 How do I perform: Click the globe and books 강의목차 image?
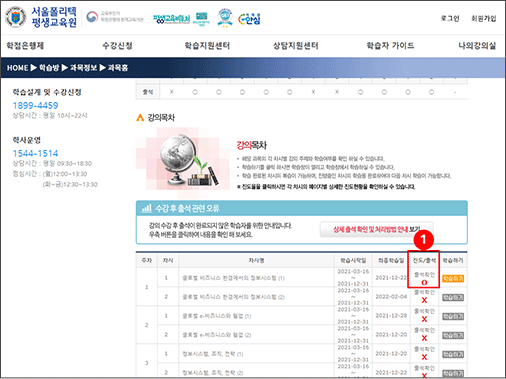[183, 162]
